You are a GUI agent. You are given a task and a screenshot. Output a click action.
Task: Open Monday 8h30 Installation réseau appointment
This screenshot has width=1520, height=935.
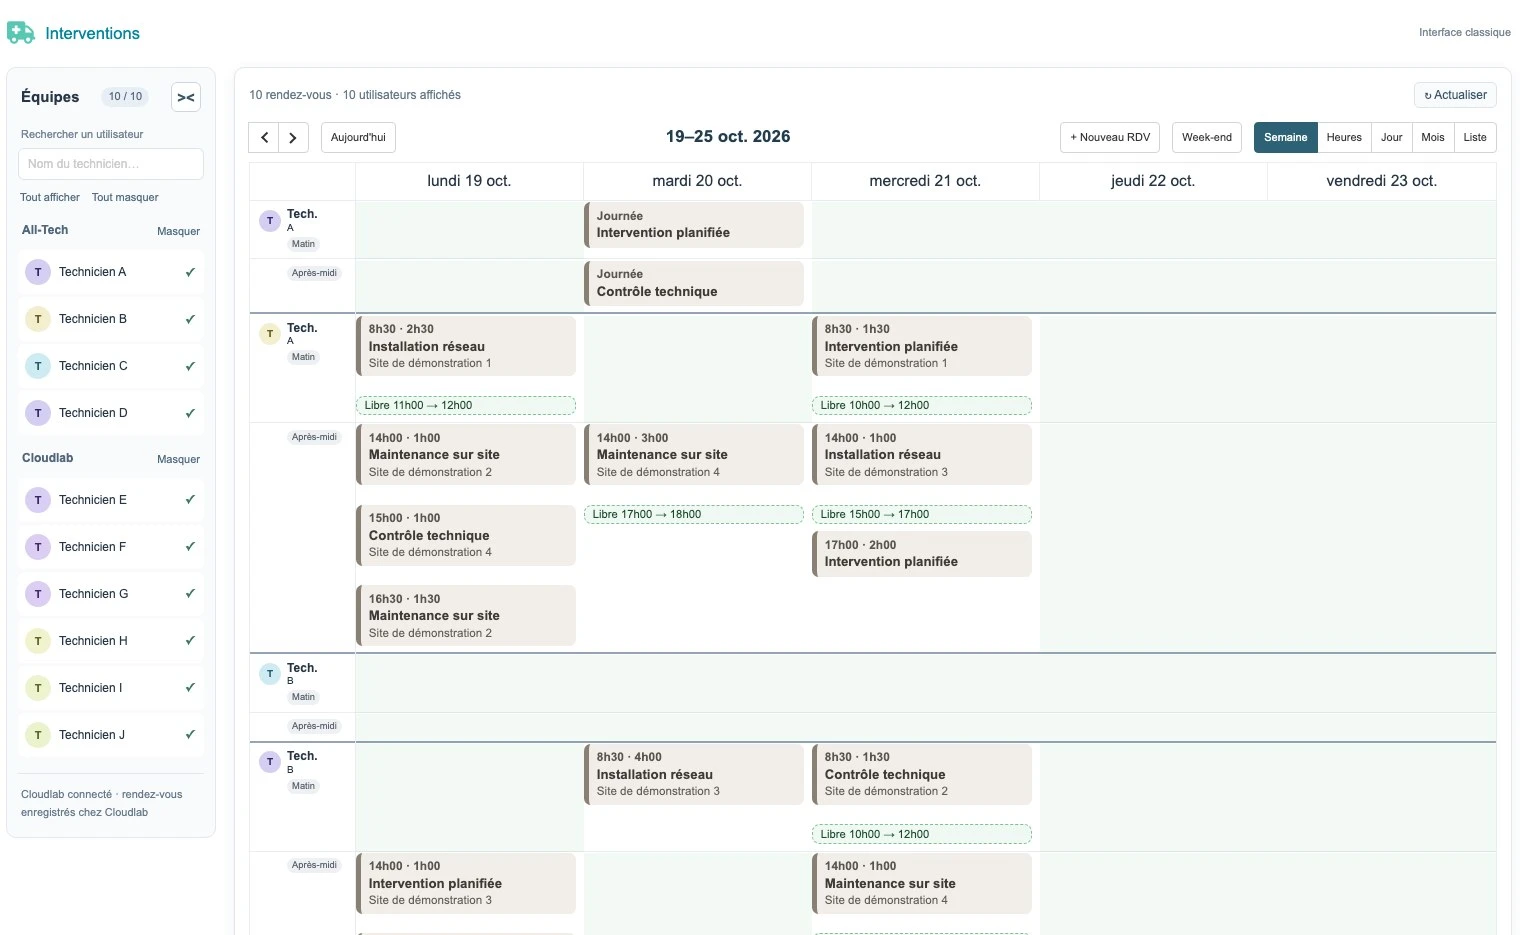point(466,346)
